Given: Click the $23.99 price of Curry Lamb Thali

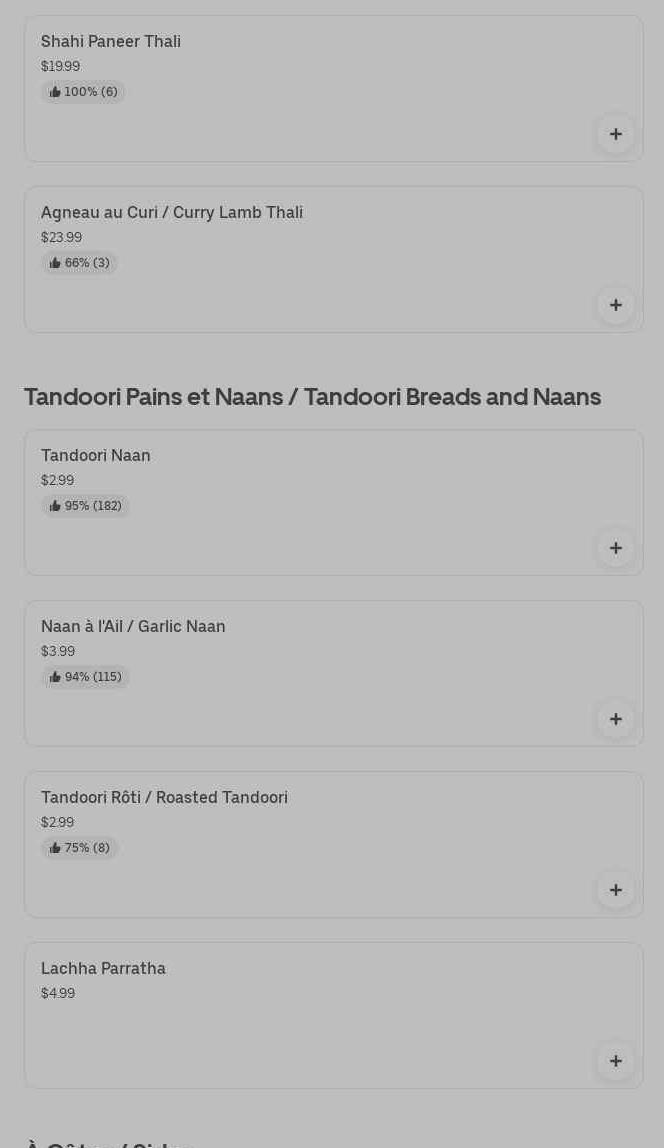Looking at the screenshot, I should [61, 237].
